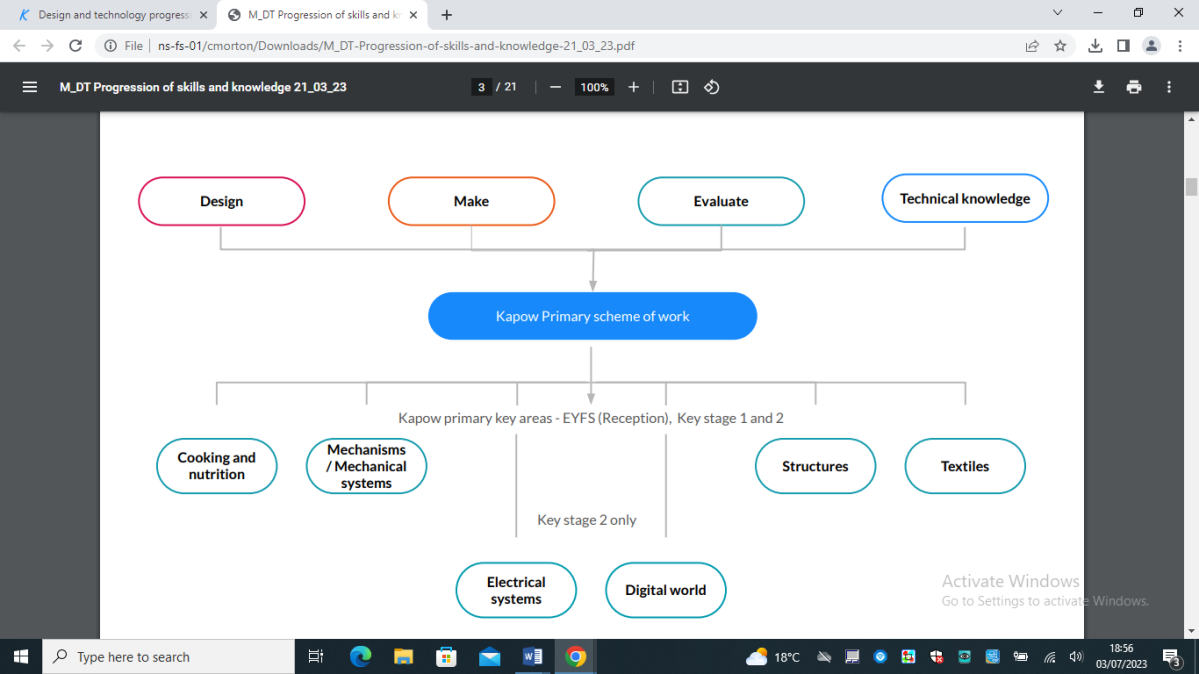Screen dimensions: 1199x674
Task: Download the PDF file
Action: (x=1099, y=87)
